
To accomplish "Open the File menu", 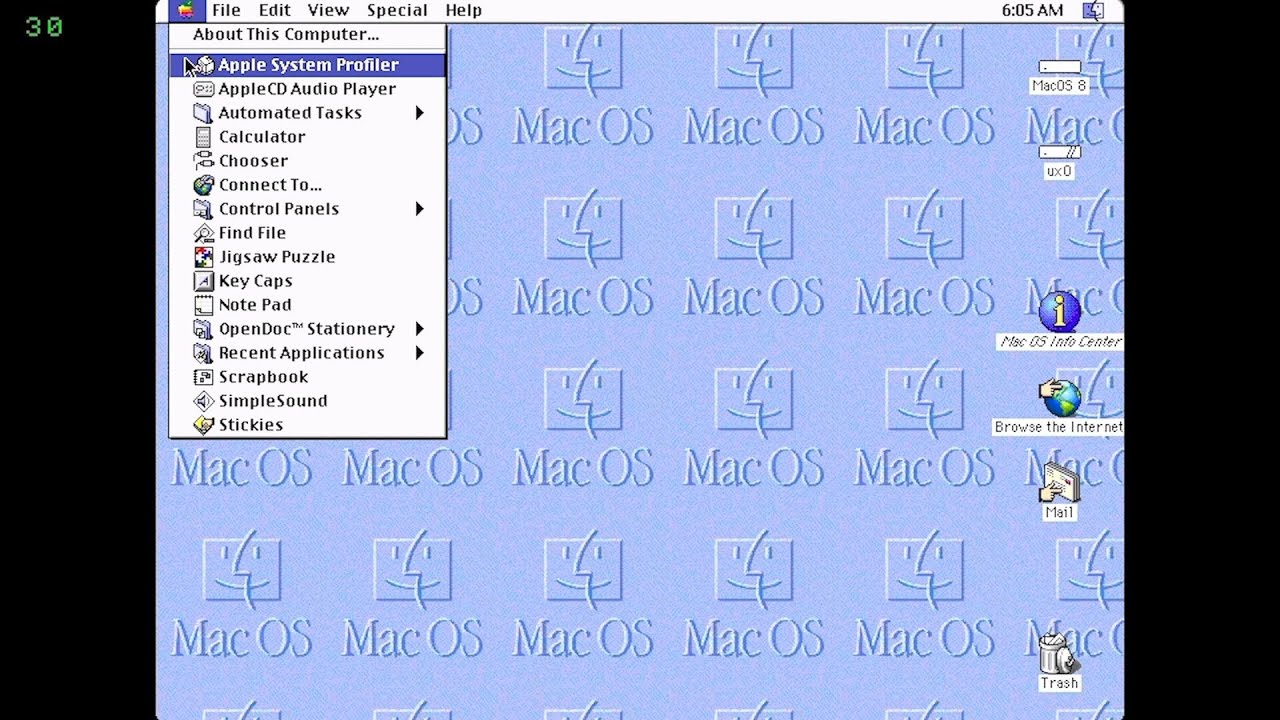I will pos(226,10).
